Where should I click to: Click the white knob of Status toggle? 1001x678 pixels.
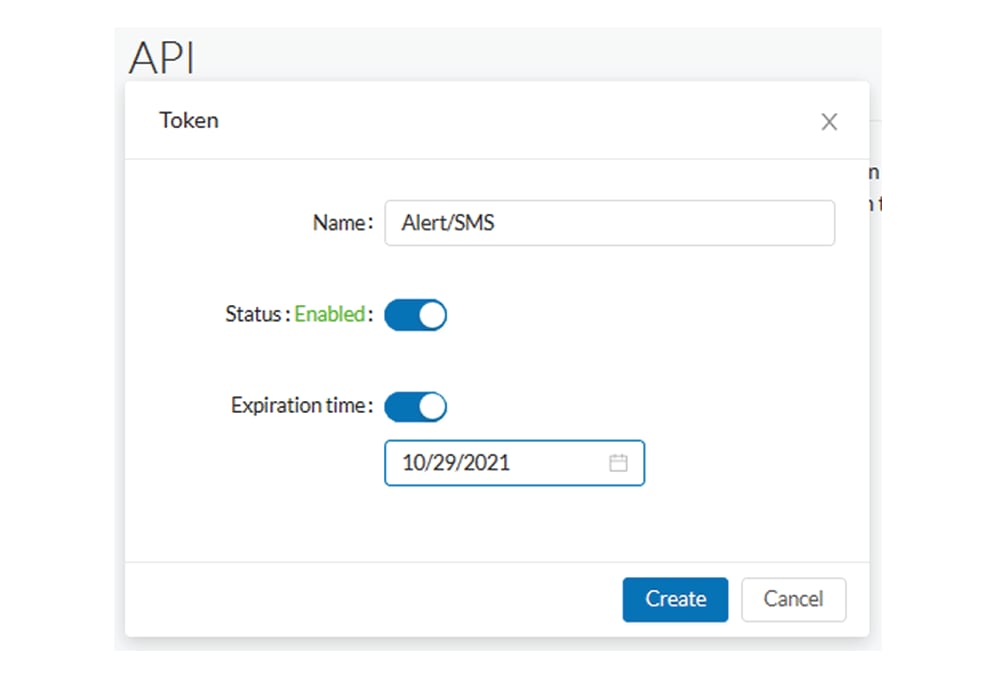431,315
